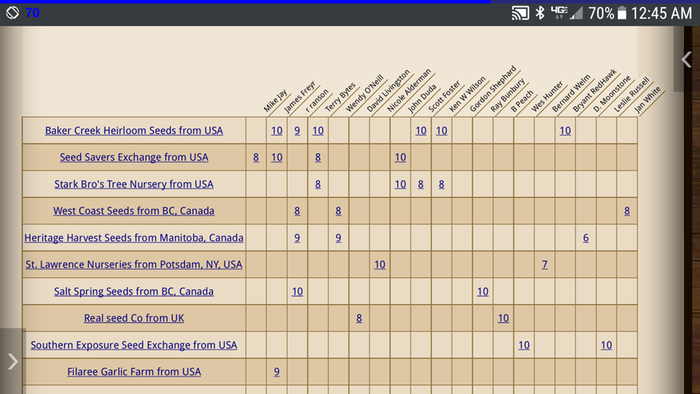This screenshot has width=700, height=394.
Task: Tap the battery icon in status bar
Action: click(x=622, y=13)
